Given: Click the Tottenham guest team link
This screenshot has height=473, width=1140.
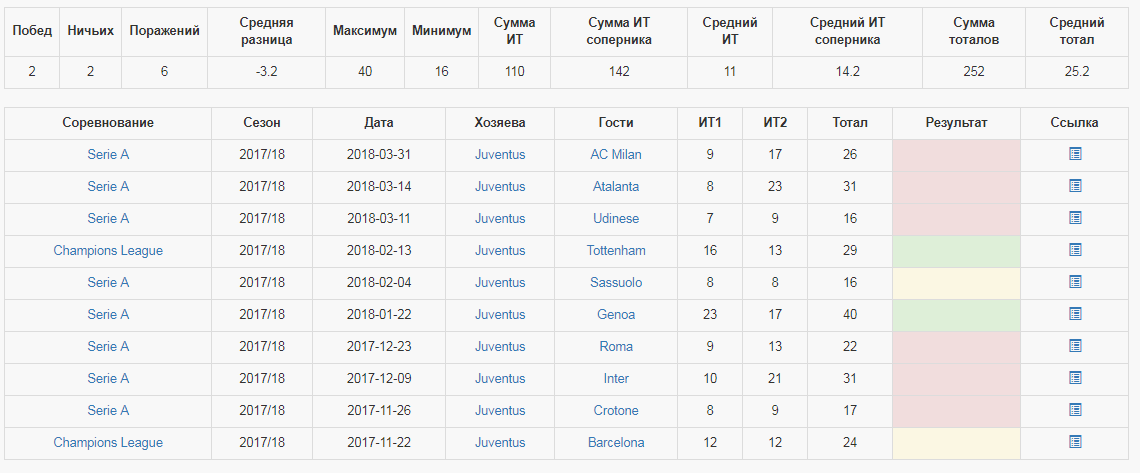Looking at the screenshot, I should coord(616,251).
